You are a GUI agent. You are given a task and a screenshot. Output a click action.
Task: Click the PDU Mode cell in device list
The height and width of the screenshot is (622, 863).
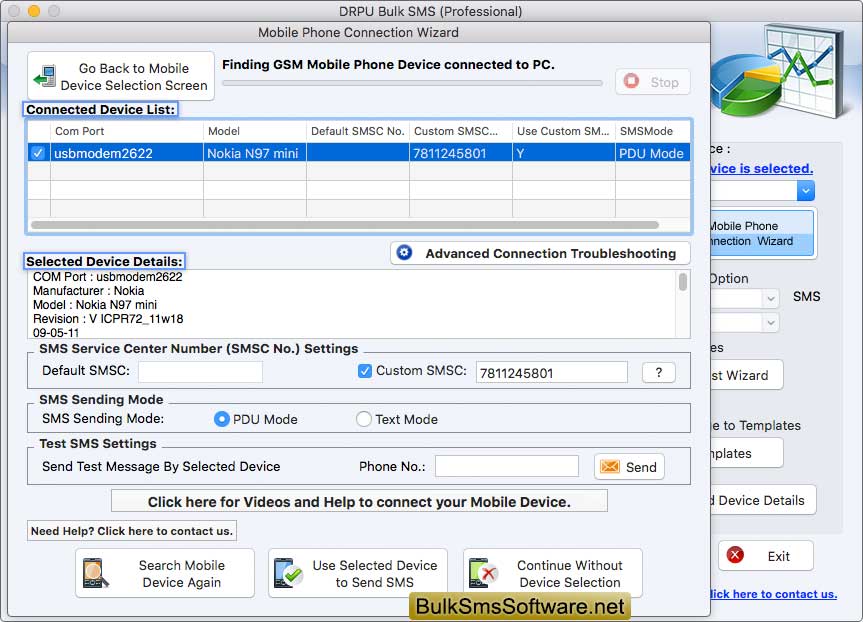coord(653,153)
